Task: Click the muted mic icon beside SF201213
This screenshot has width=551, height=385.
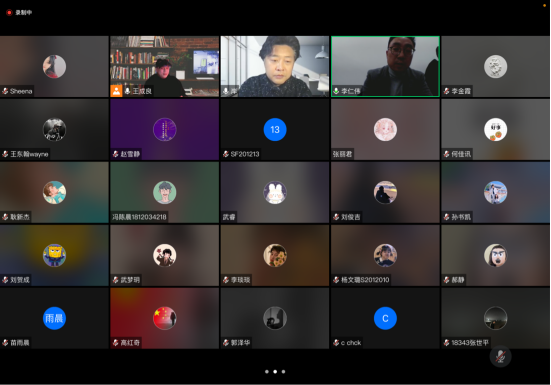Action: pyautogui.click(x=226, y=154)
